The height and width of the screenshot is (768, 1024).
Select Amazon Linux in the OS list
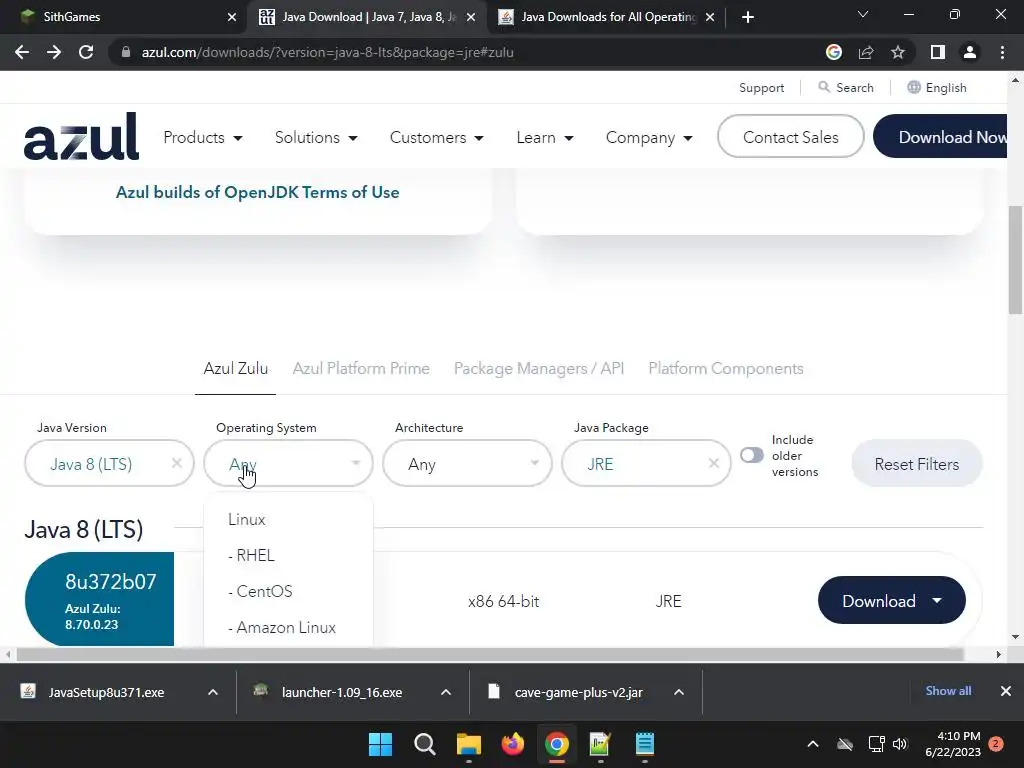click(x=288, y=628)
